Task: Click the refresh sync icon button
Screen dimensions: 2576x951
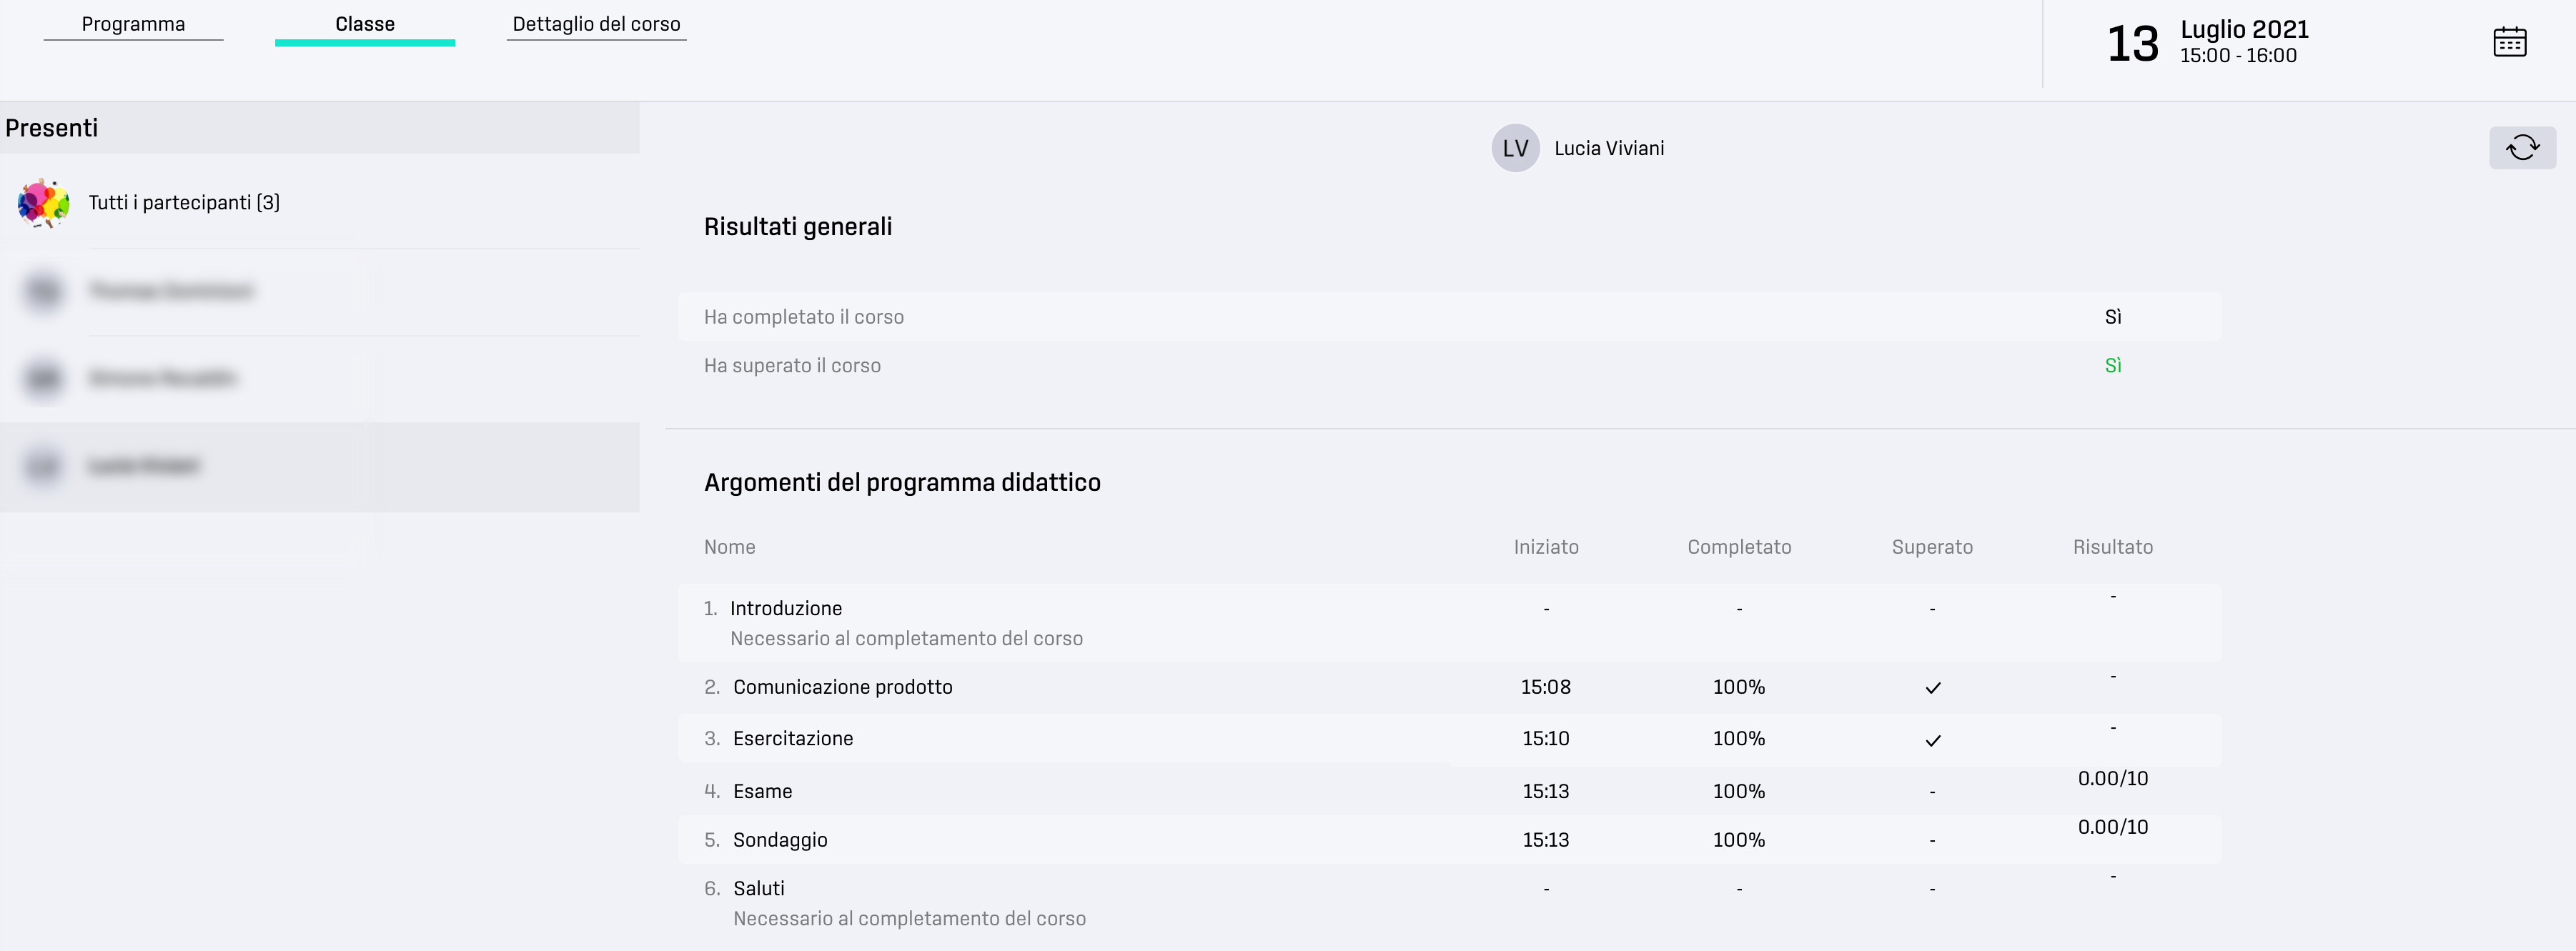Action: (x=2522, y=148)
